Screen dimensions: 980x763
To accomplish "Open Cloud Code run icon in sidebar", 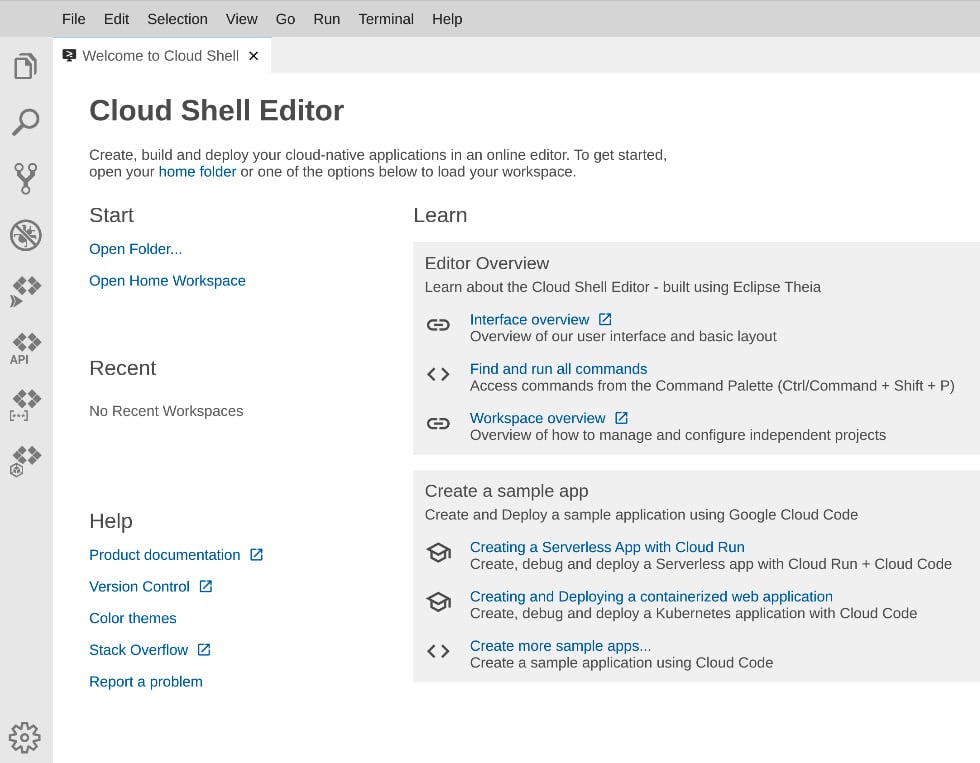I will coord(26,292).
